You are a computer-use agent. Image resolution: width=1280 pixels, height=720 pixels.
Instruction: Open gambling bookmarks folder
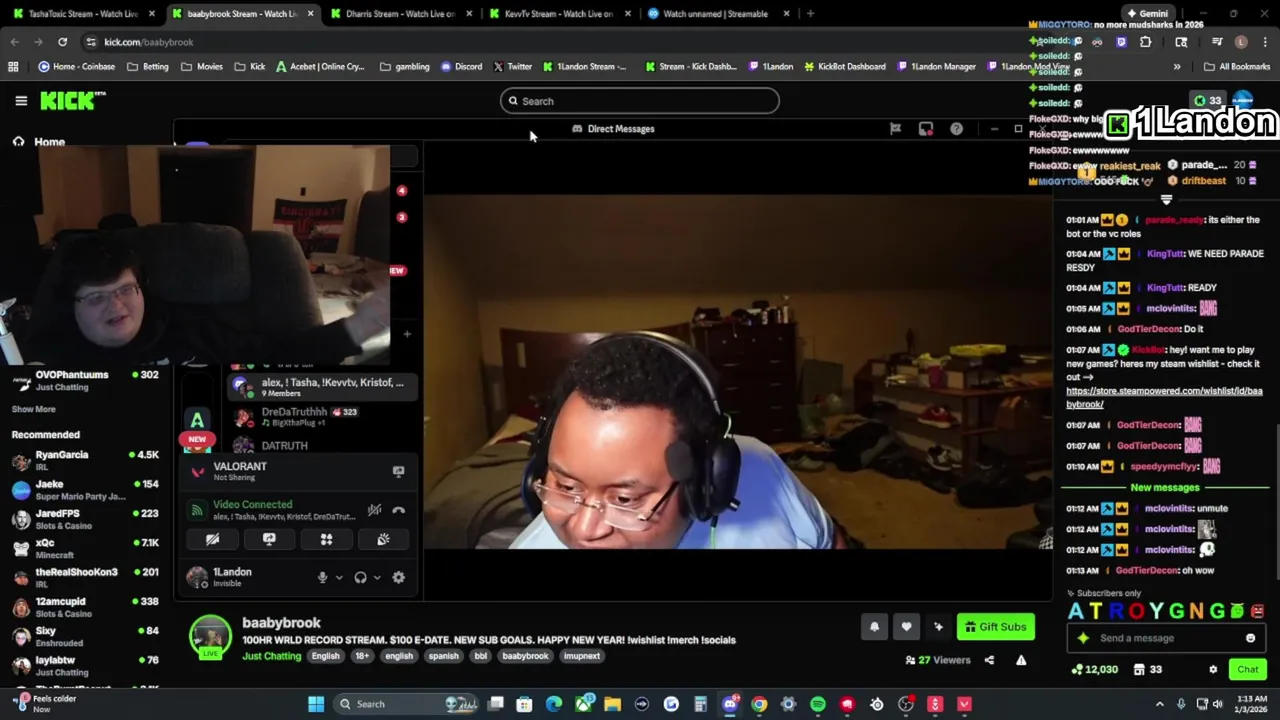tap(404, 67)
